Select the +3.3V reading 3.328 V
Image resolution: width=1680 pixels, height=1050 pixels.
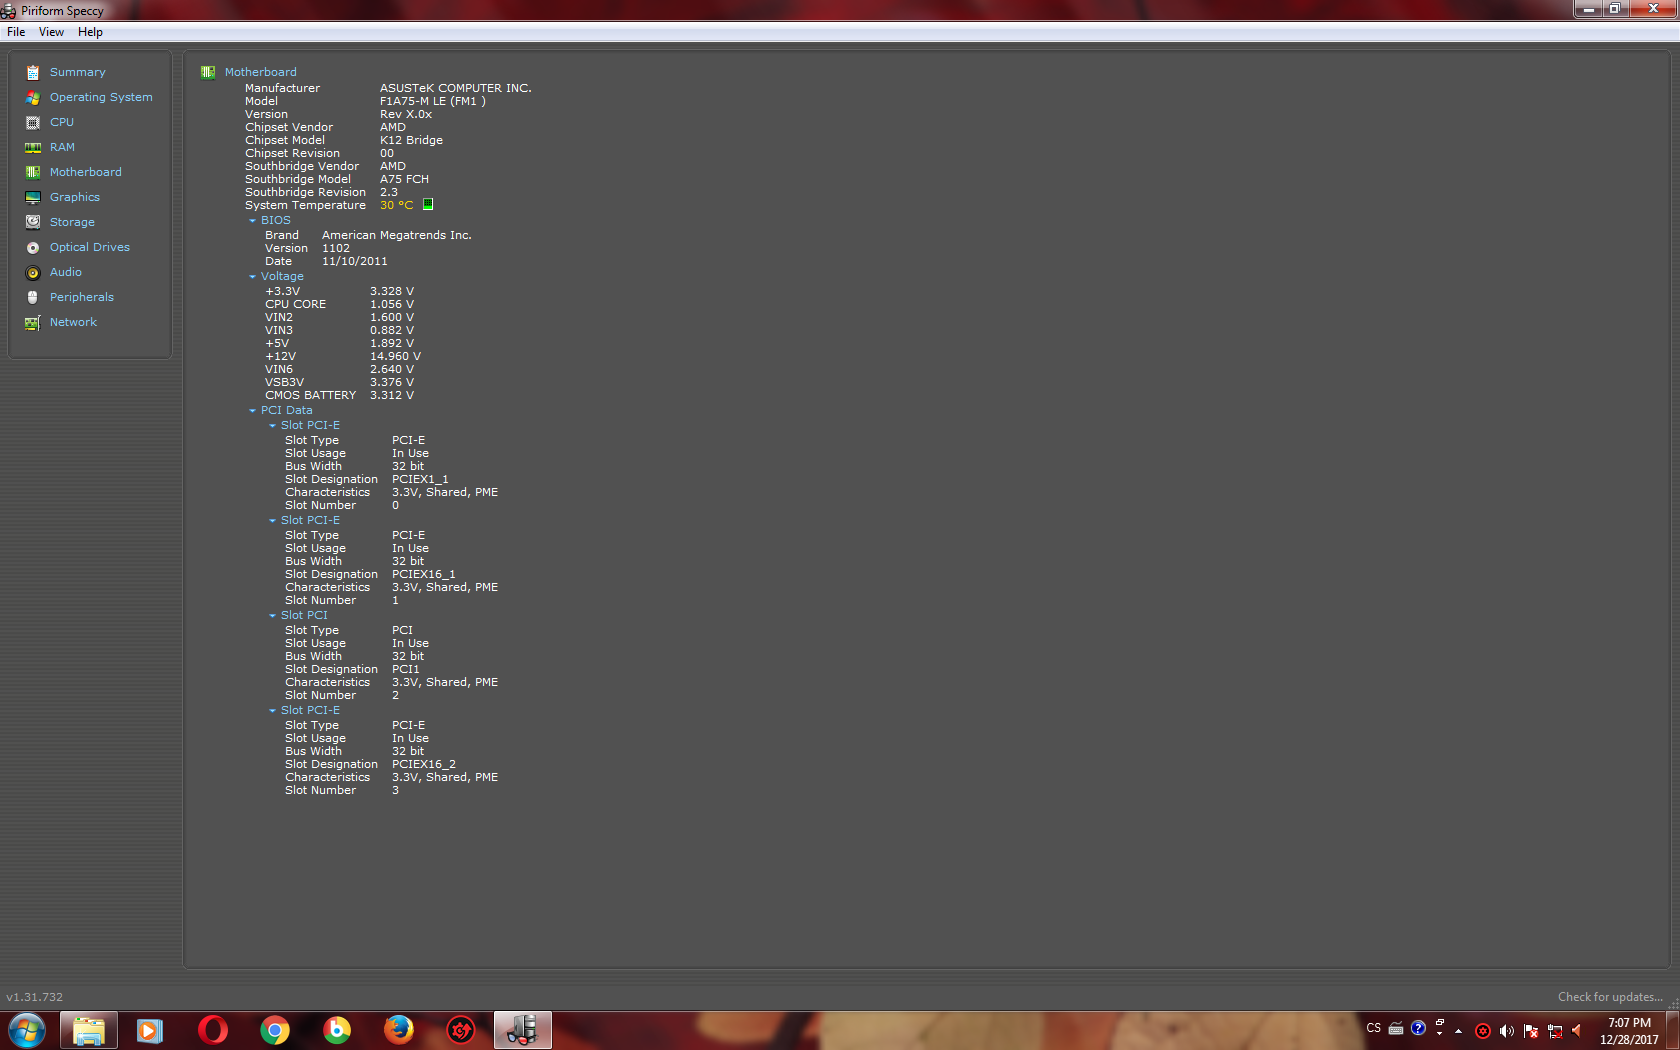coord(392,291)
